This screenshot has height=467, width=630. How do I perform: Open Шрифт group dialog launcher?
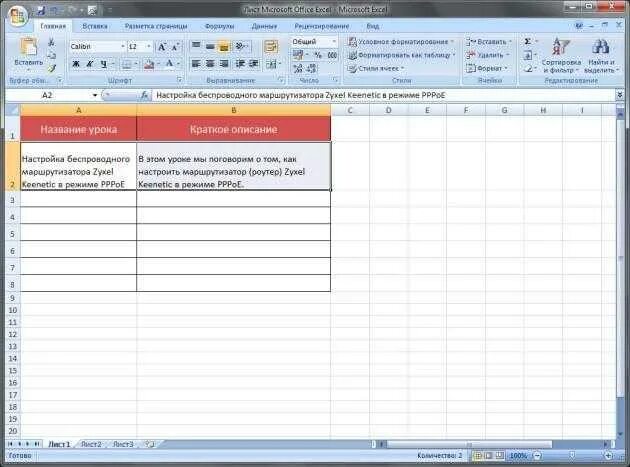coord(180,80)
